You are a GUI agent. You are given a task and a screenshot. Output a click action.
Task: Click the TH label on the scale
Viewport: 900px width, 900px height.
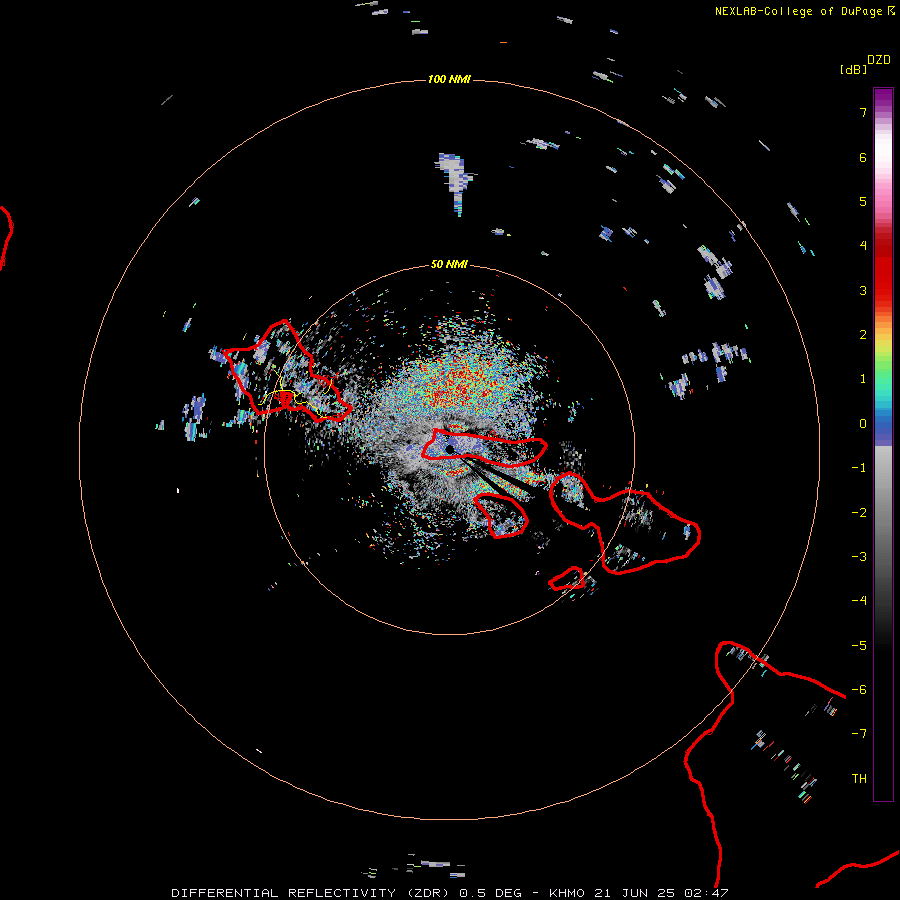[x=859, y=779]
